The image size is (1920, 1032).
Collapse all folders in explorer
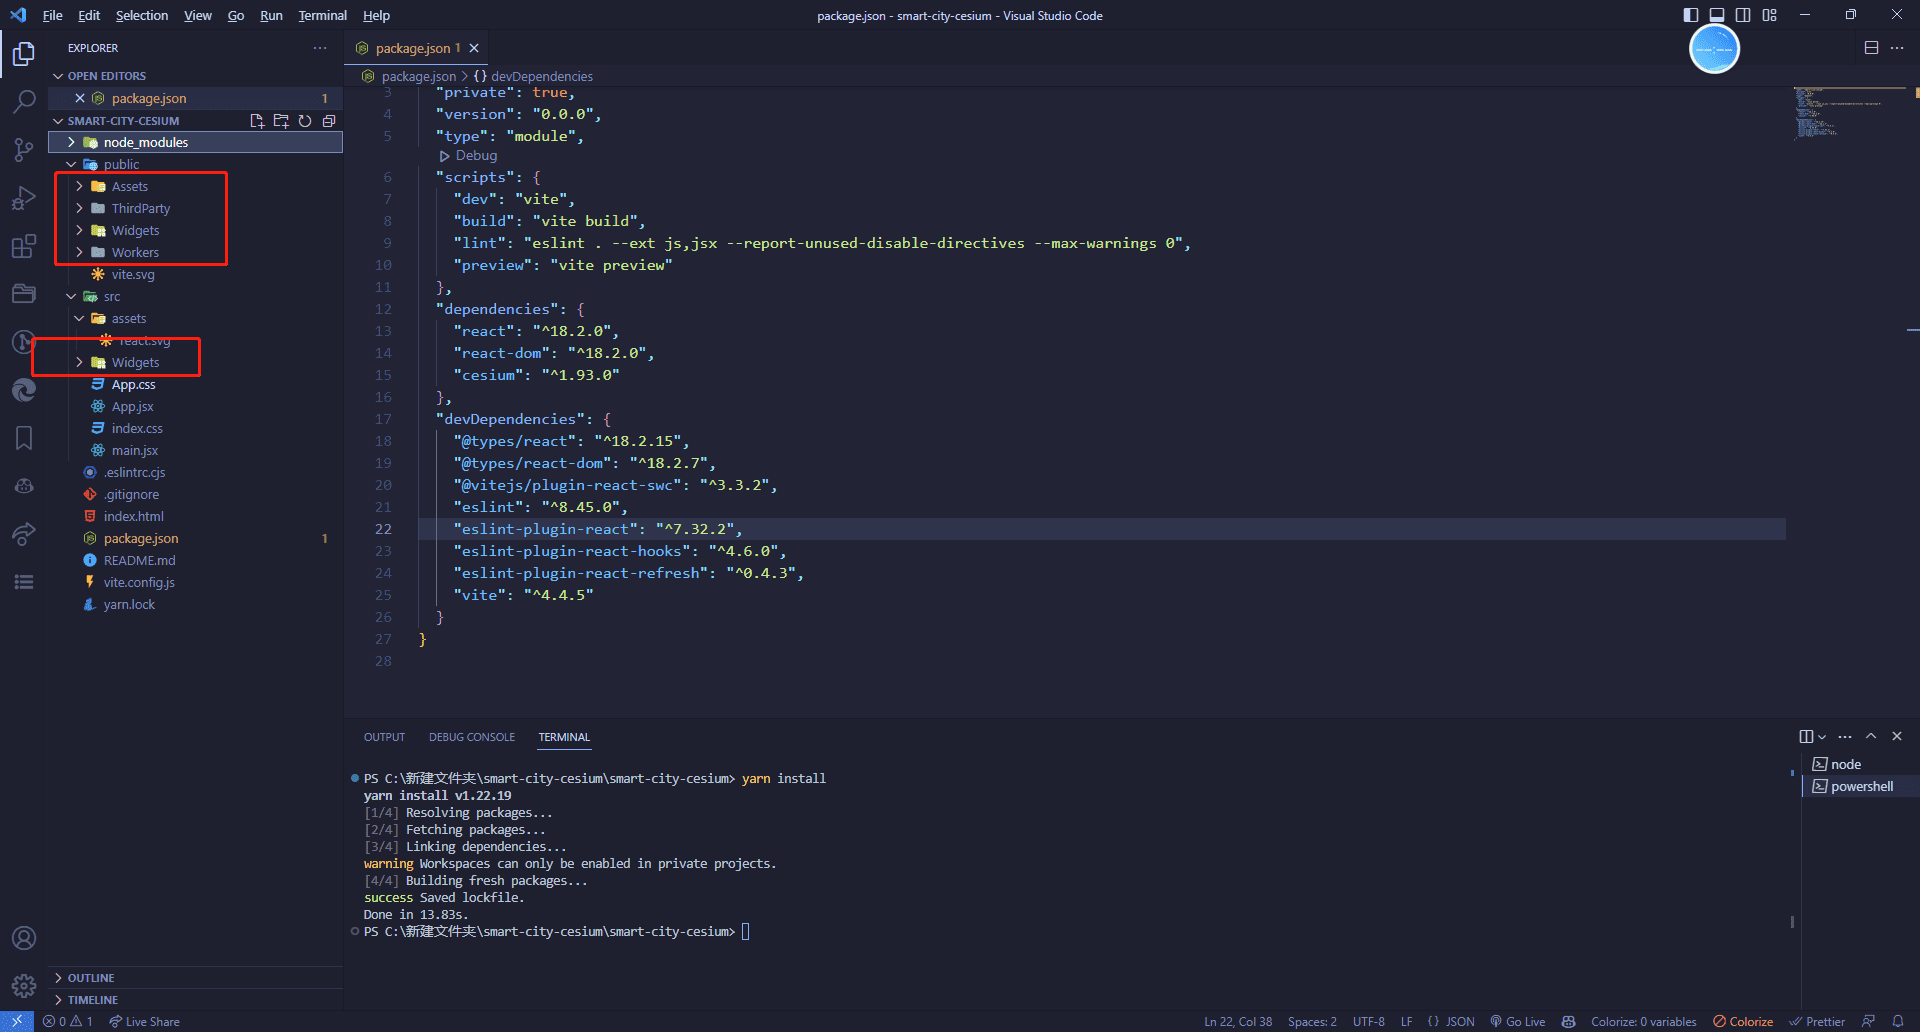(329, 121)
